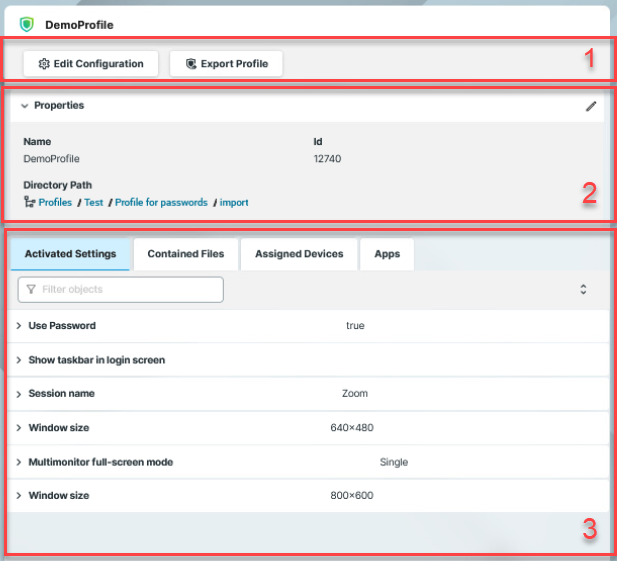The image size is (617, 561).
Task: Switch to the Contained Files tab
Action: click(186, 254)
